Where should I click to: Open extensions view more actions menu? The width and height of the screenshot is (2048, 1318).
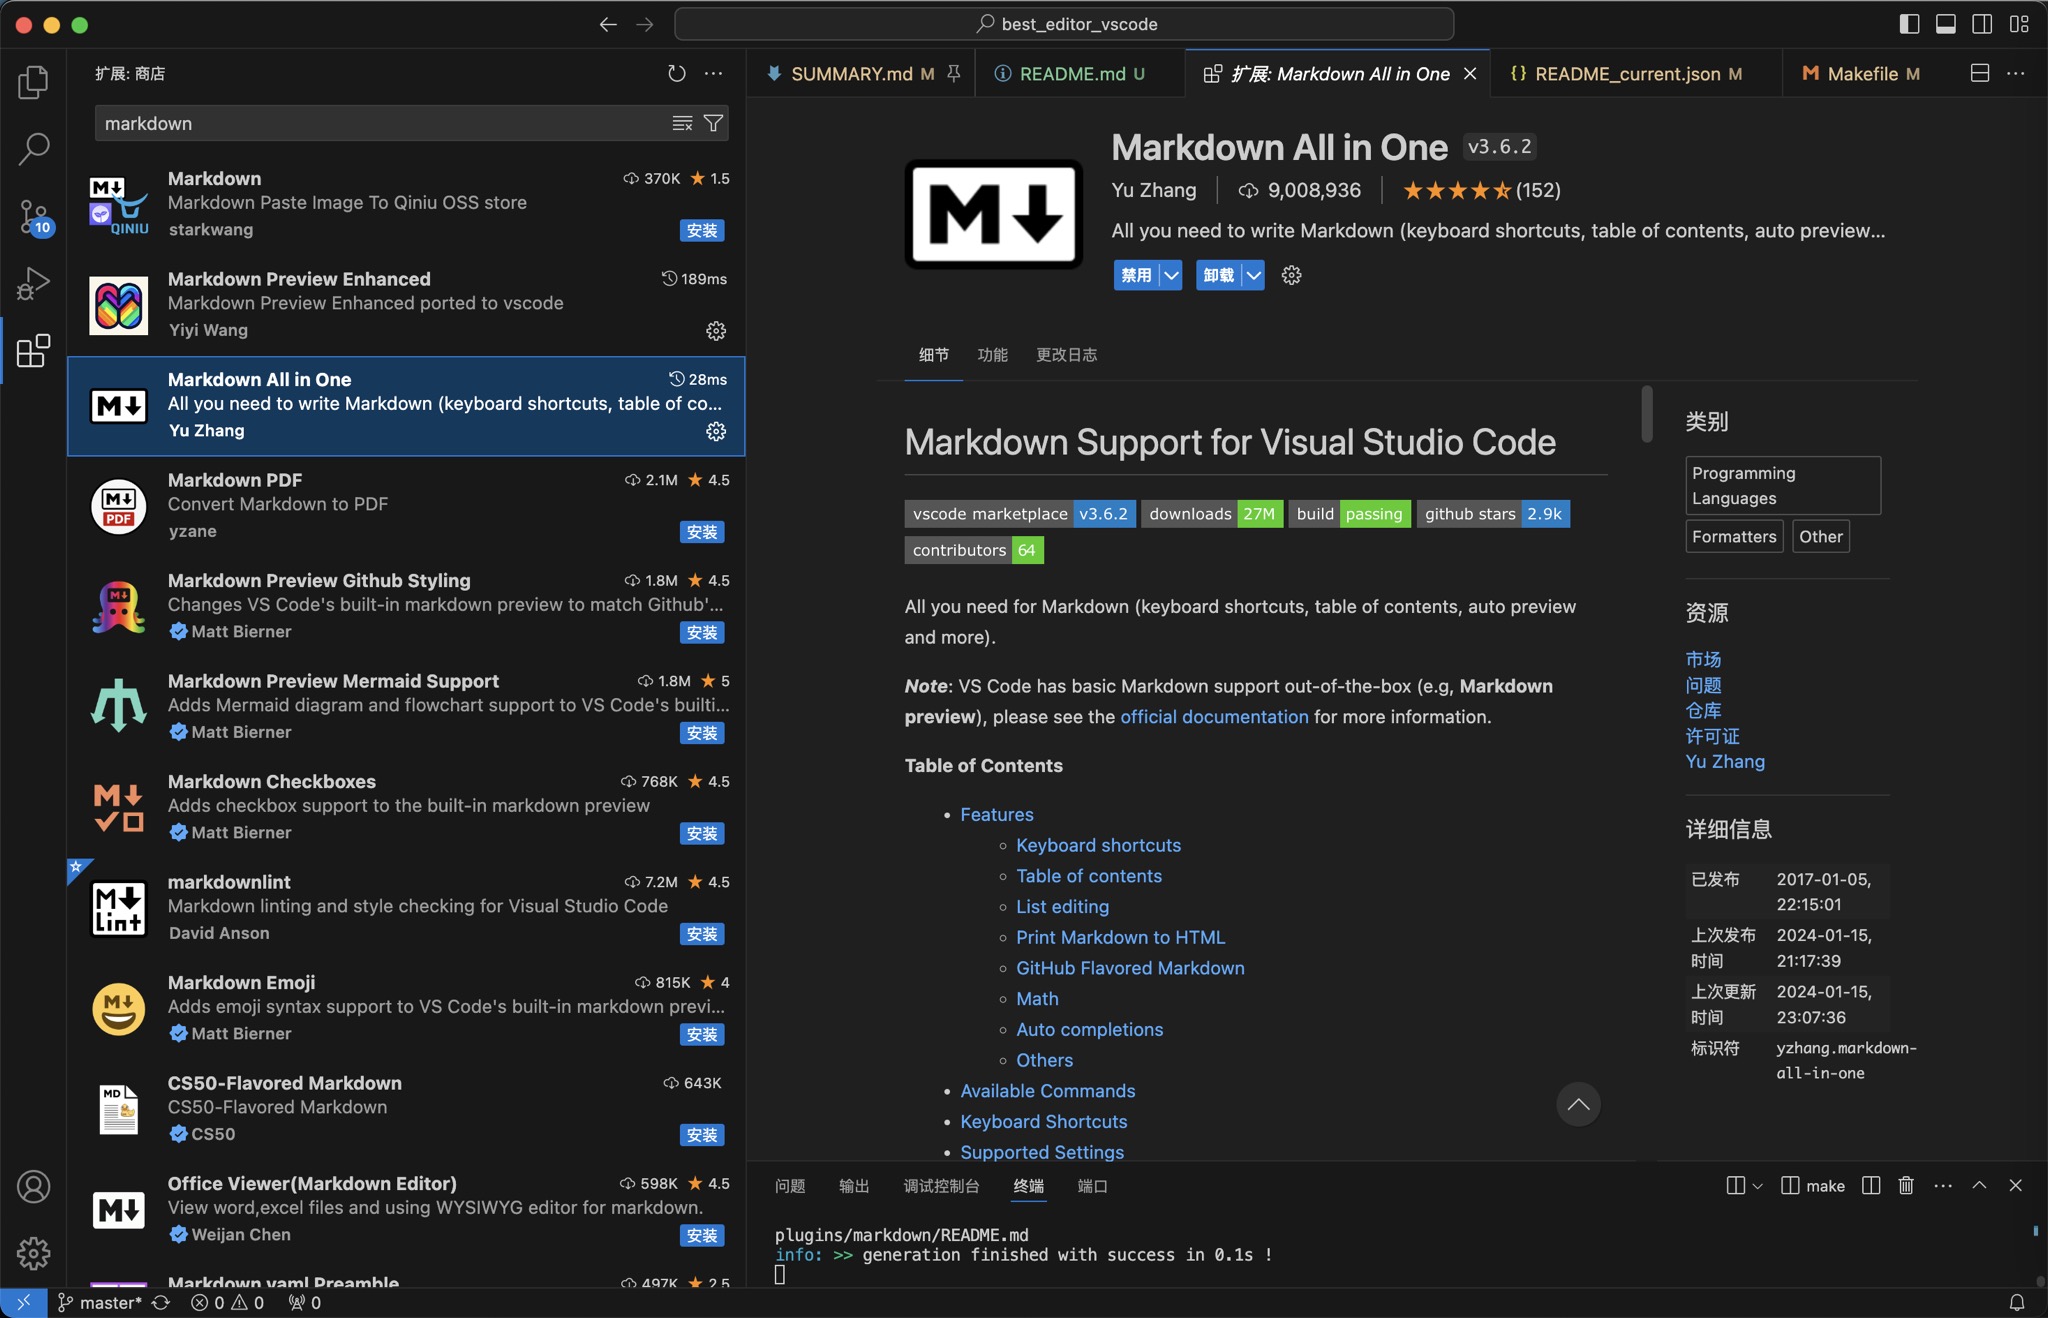[x=713, y=73]
